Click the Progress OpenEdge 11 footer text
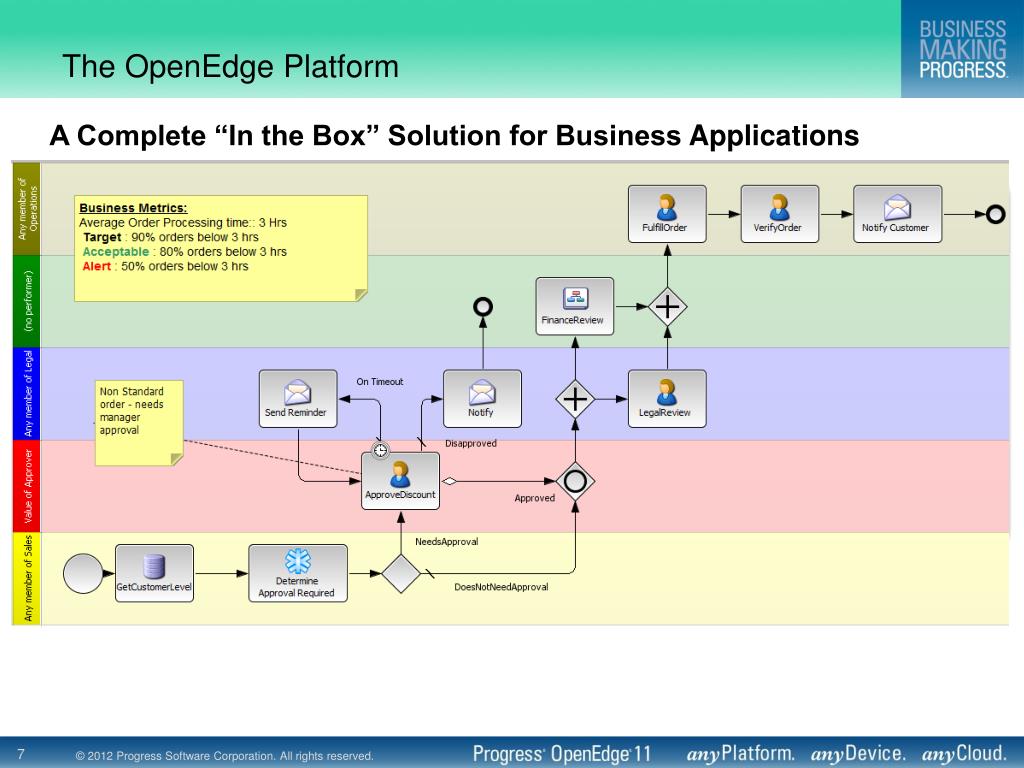Screen dimensions: 1024x768 (x=562, y=754)
